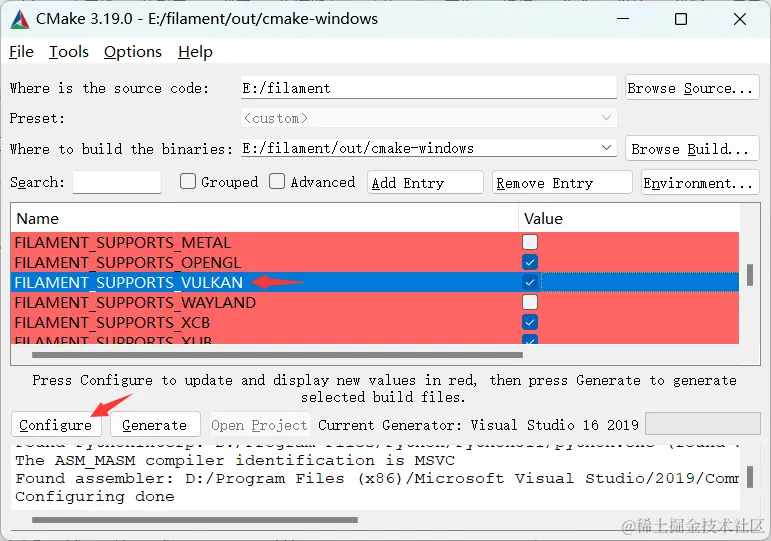The image size is (771, 541).
Task: Click the Generate button
Action: 155,424
